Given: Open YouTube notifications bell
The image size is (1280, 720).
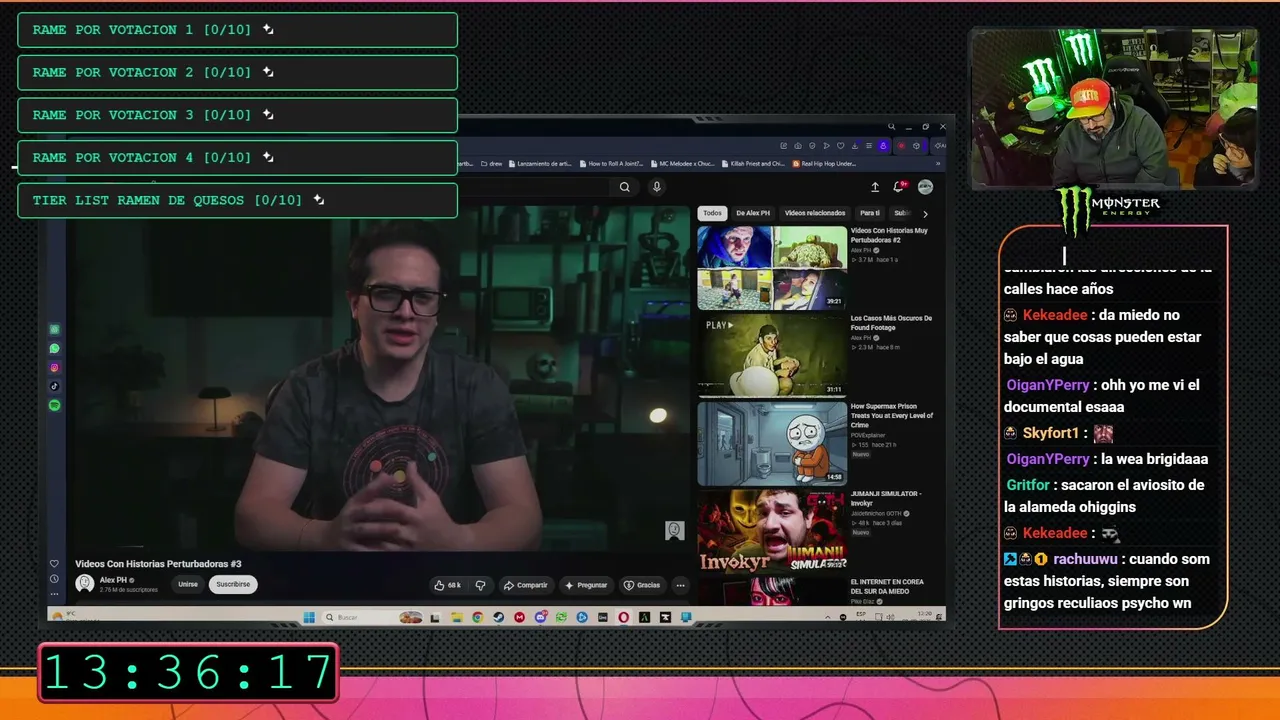Looking at the screenshot, I should point(899,187).
